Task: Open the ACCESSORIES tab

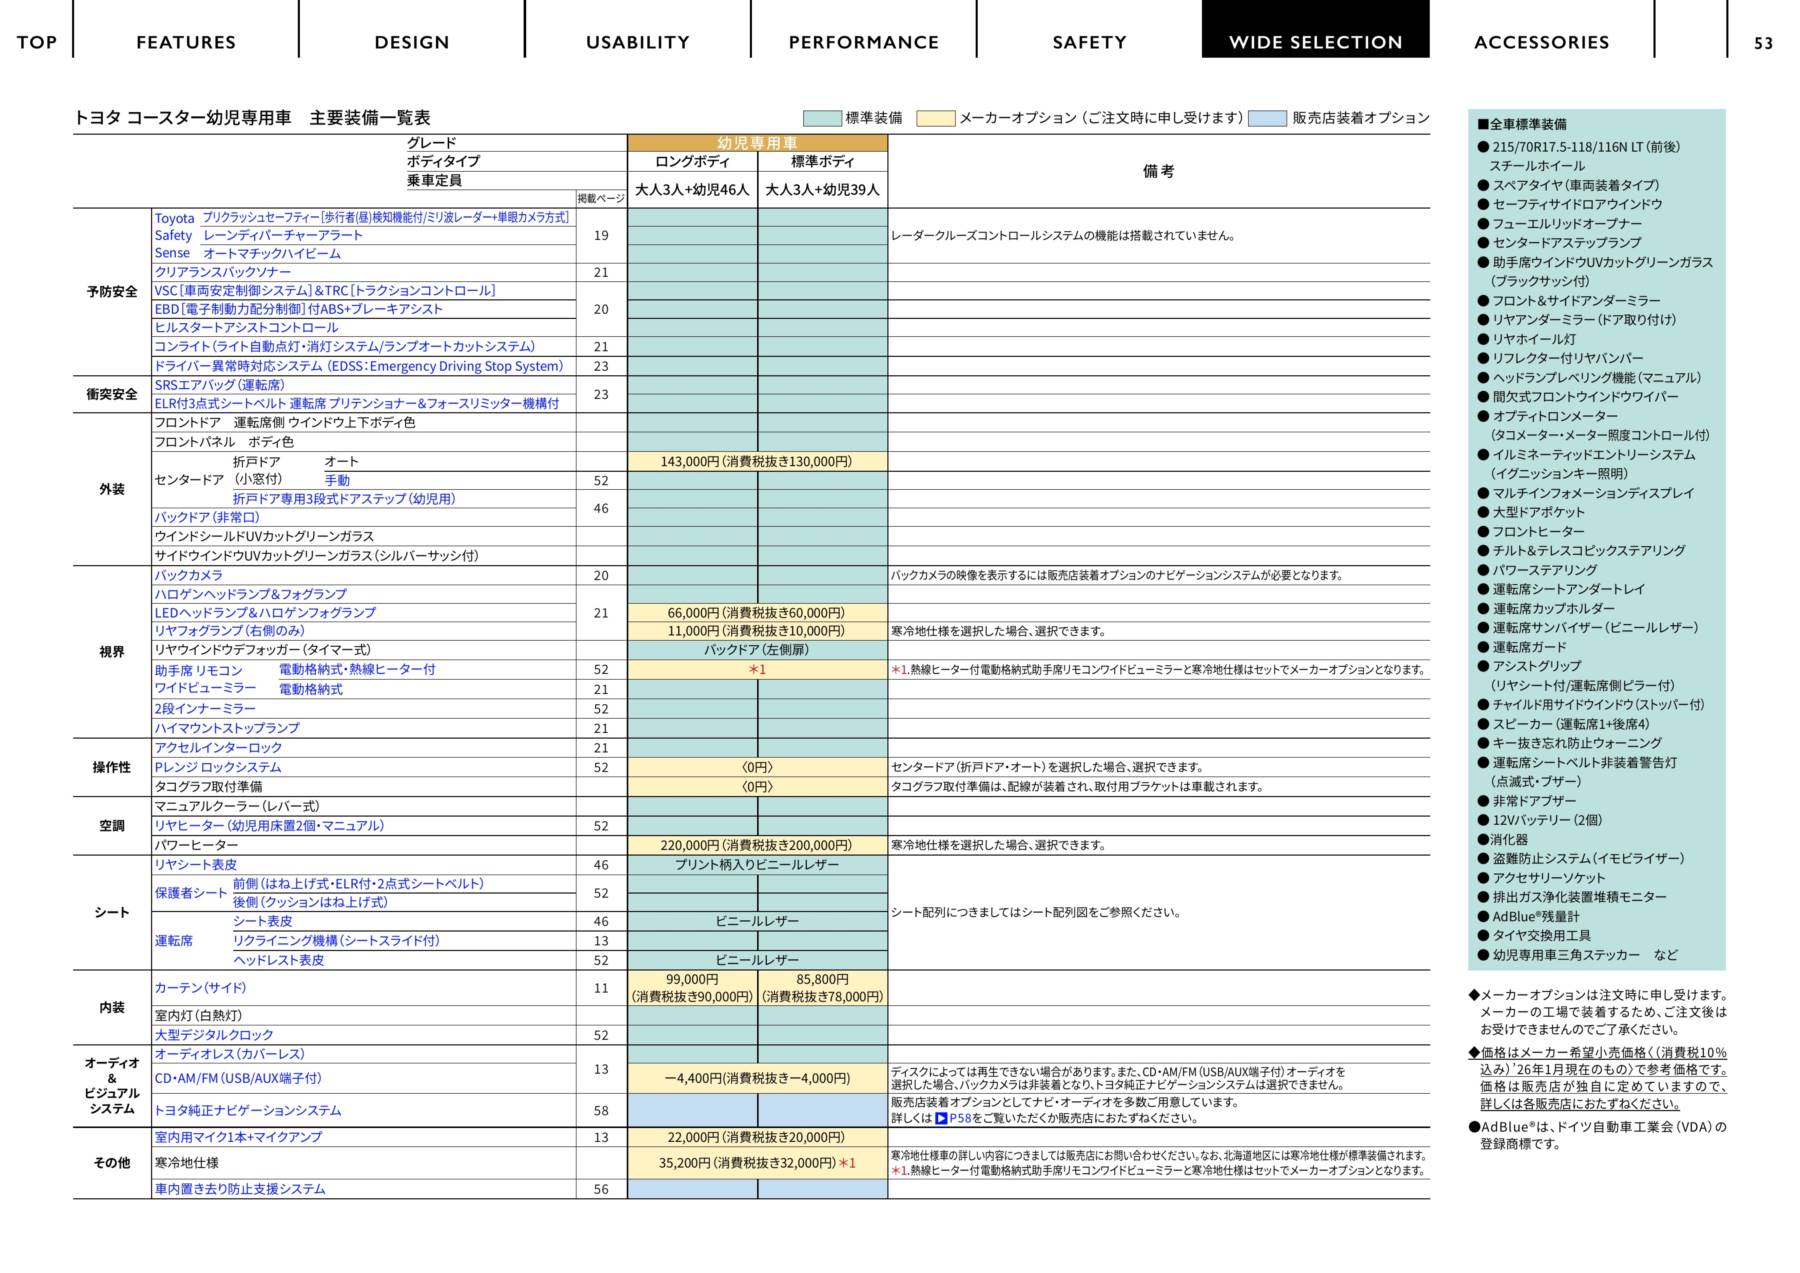Action: click(x=1541, y=42)
